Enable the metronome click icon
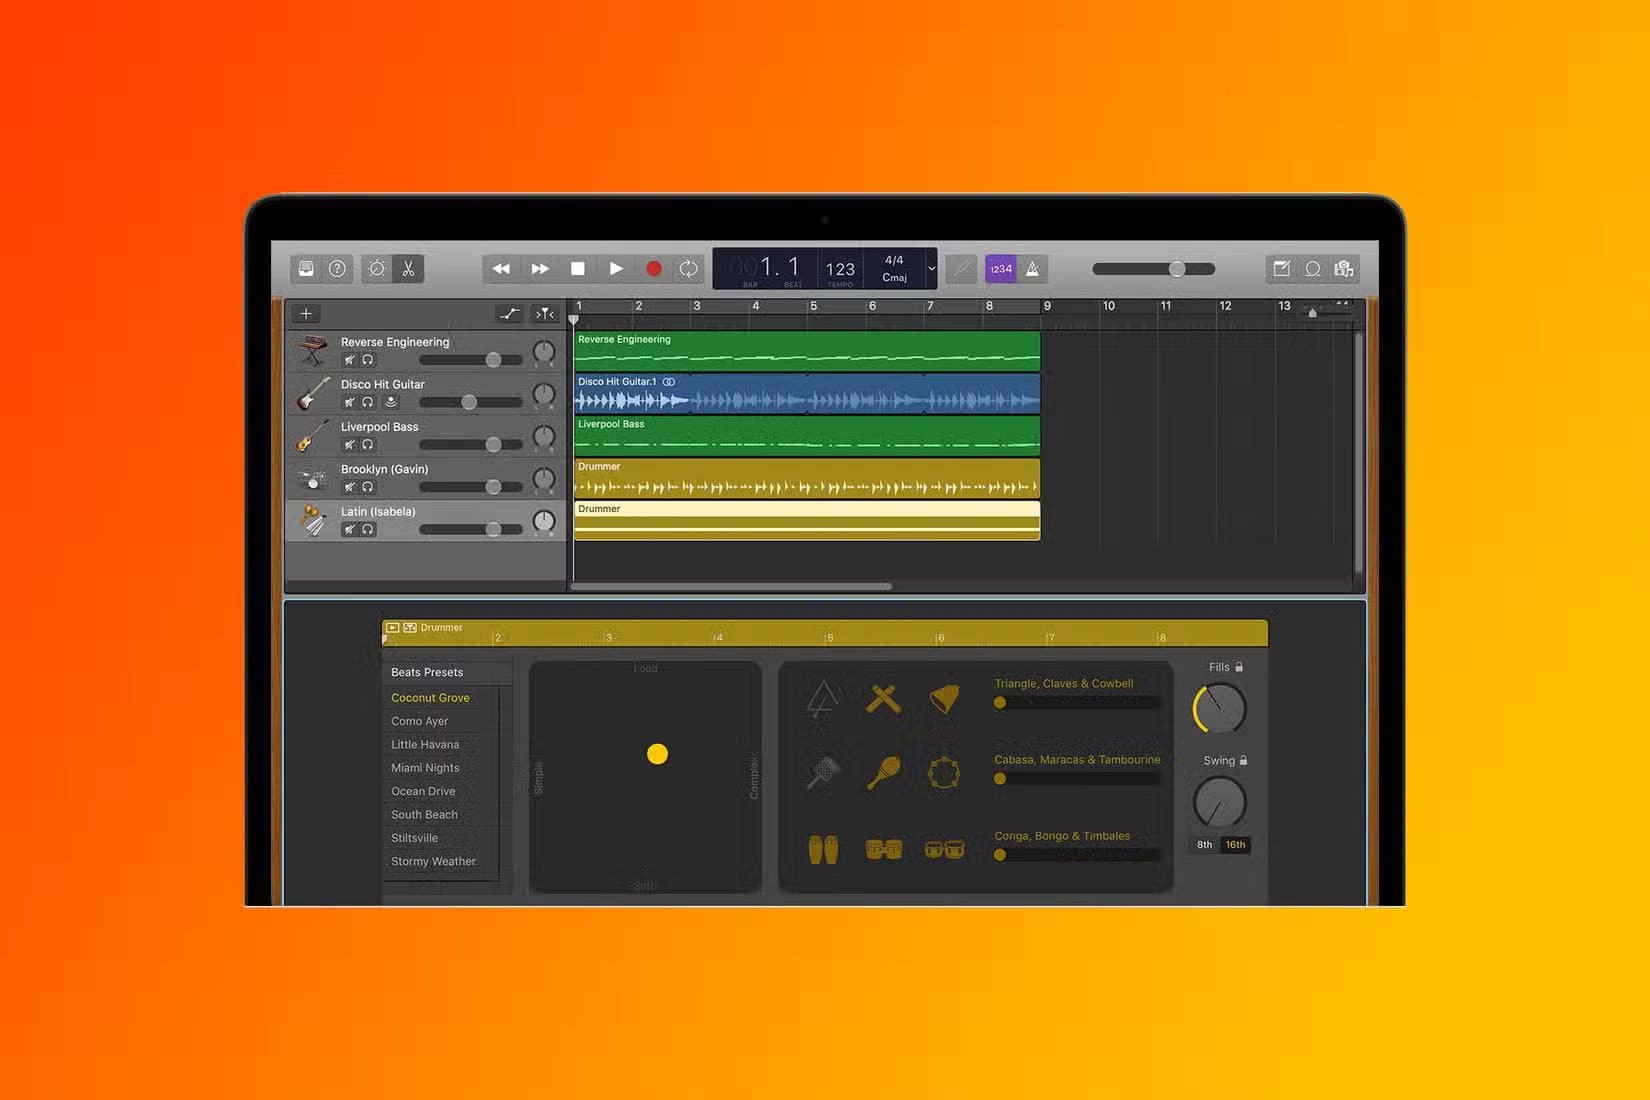This screenshot has width=1650, height=1100. pyautogui.click(x=1032, y=269)
